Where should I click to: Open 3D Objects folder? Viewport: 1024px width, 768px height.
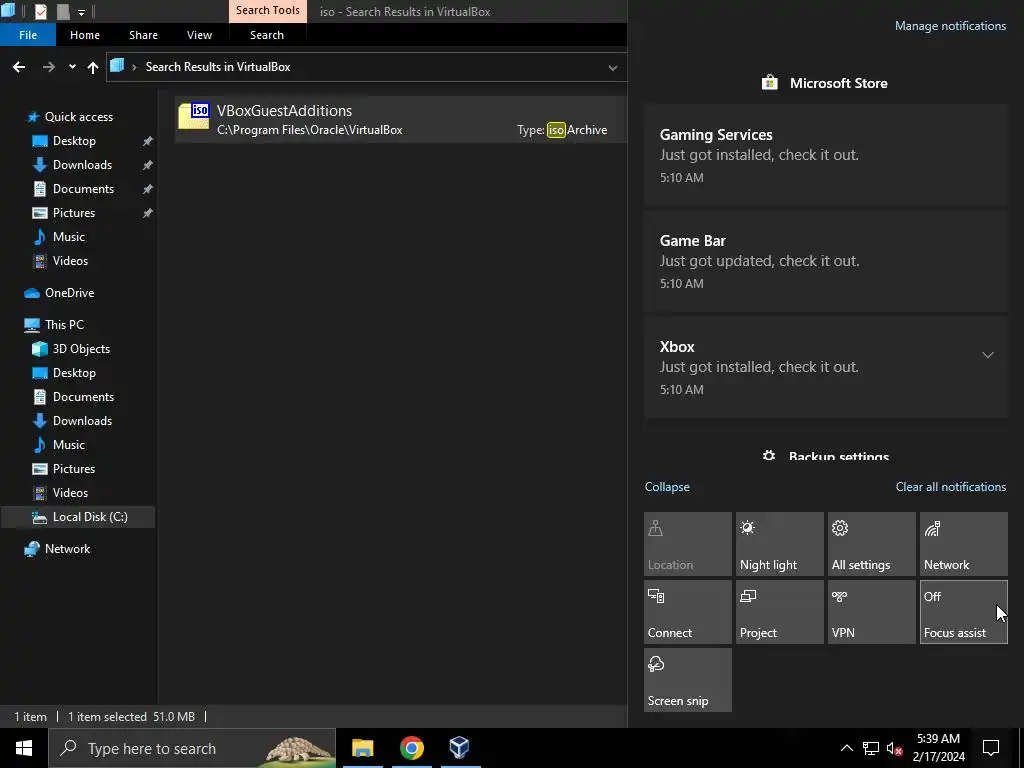(x=81, y=349)
